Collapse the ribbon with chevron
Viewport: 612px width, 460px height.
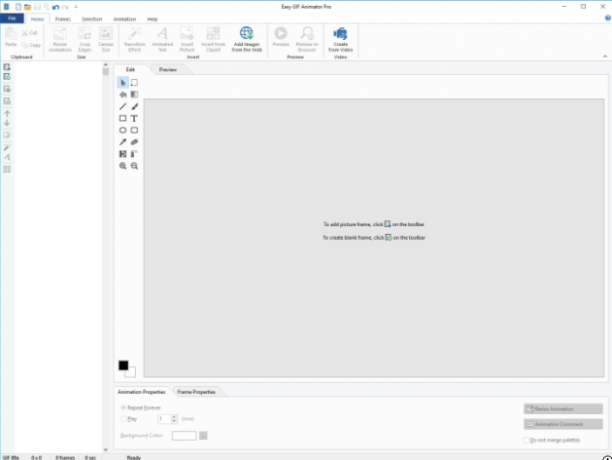[x=605, y=57]
